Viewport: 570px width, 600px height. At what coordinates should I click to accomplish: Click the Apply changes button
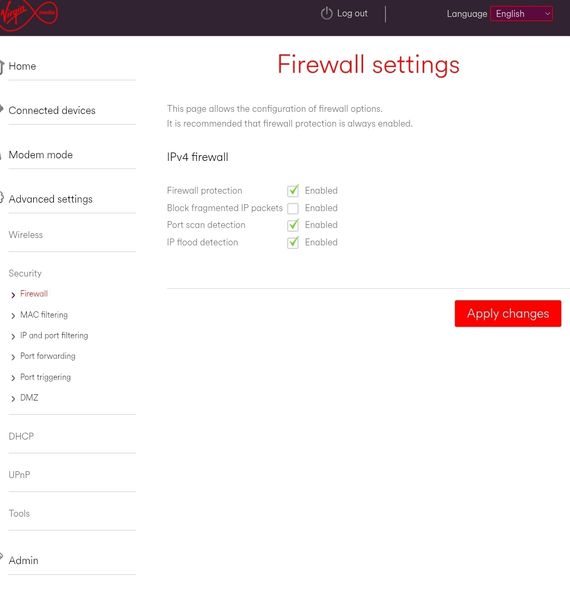[x=508, y=313]
